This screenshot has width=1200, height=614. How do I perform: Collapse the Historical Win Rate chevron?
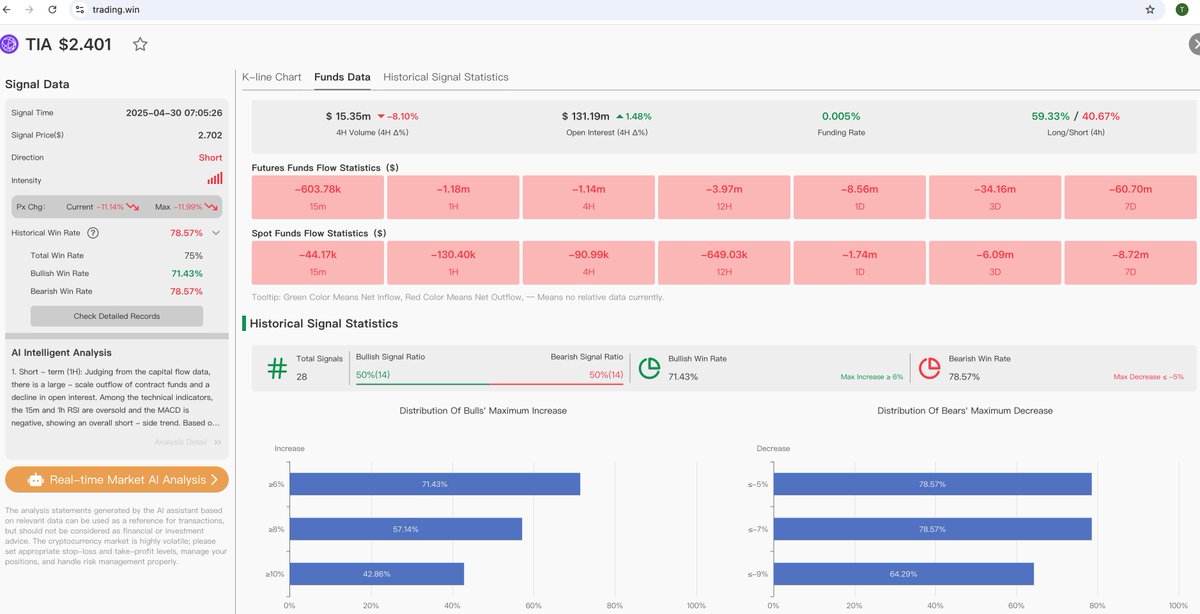[215, 233]
